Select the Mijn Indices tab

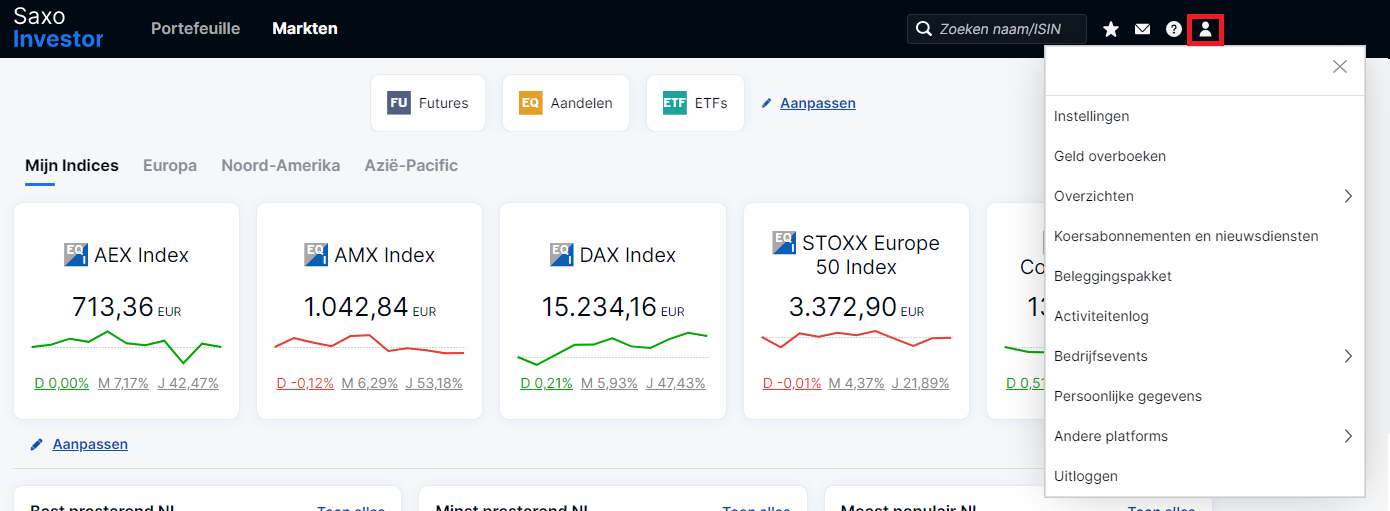(x=72, y=166)
